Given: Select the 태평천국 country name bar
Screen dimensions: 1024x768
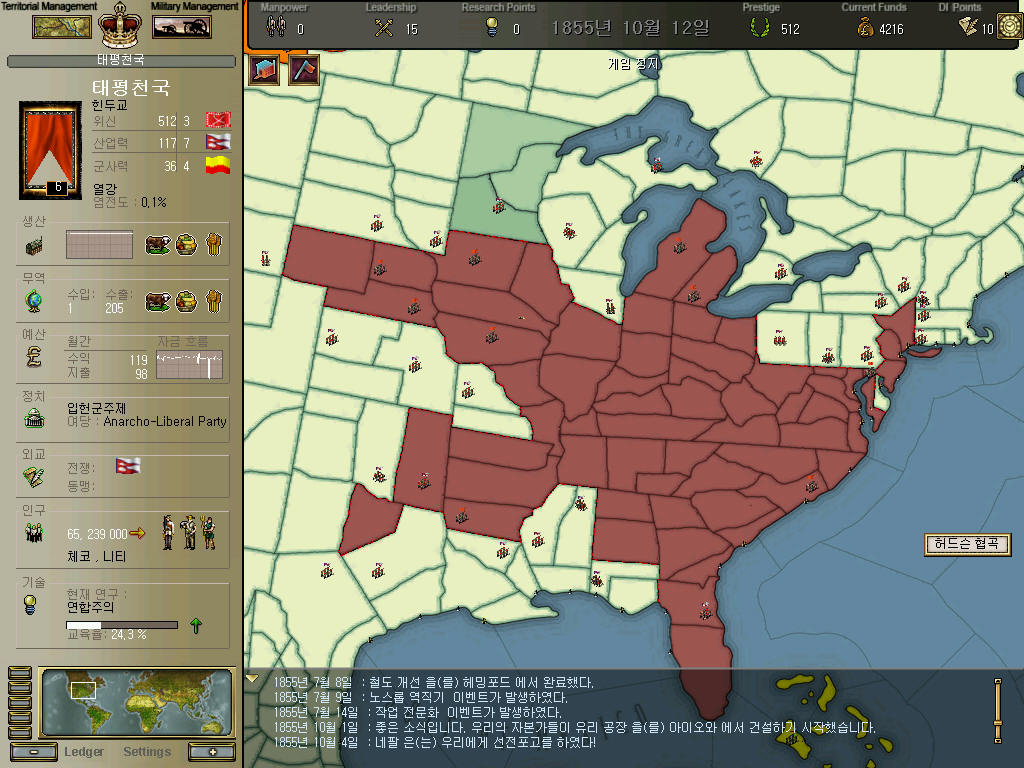Looking at the screenshot, I should [x=121, y=61].
